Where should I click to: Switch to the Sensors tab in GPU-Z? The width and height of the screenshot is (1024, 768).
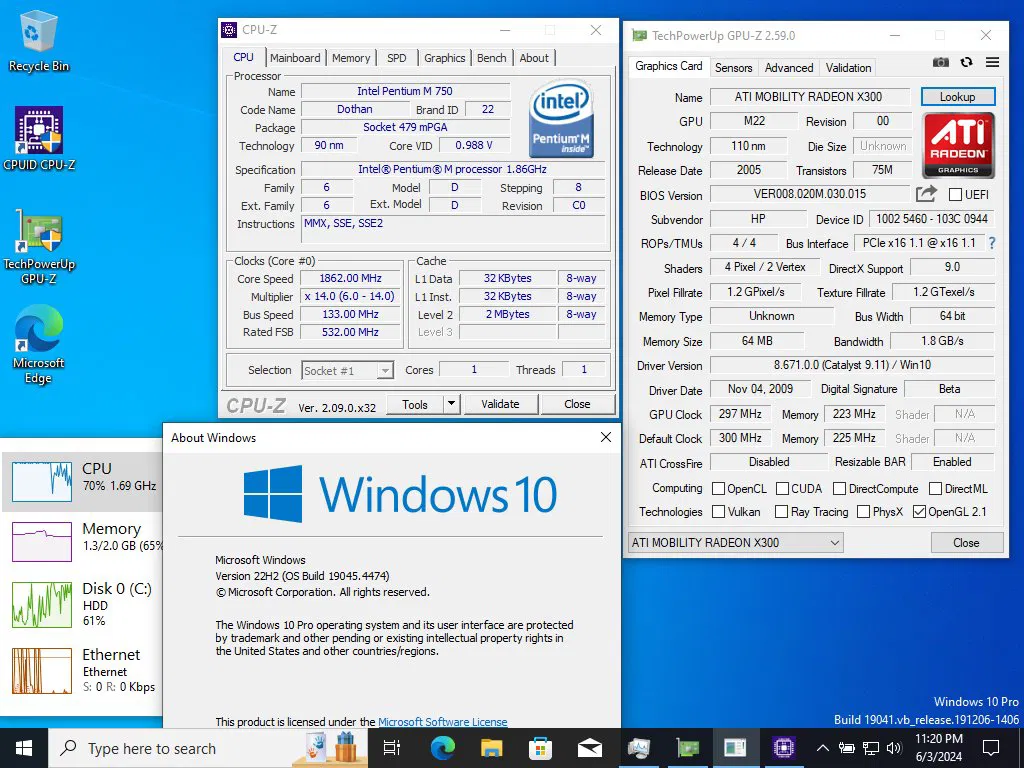(x=733, y=68)
